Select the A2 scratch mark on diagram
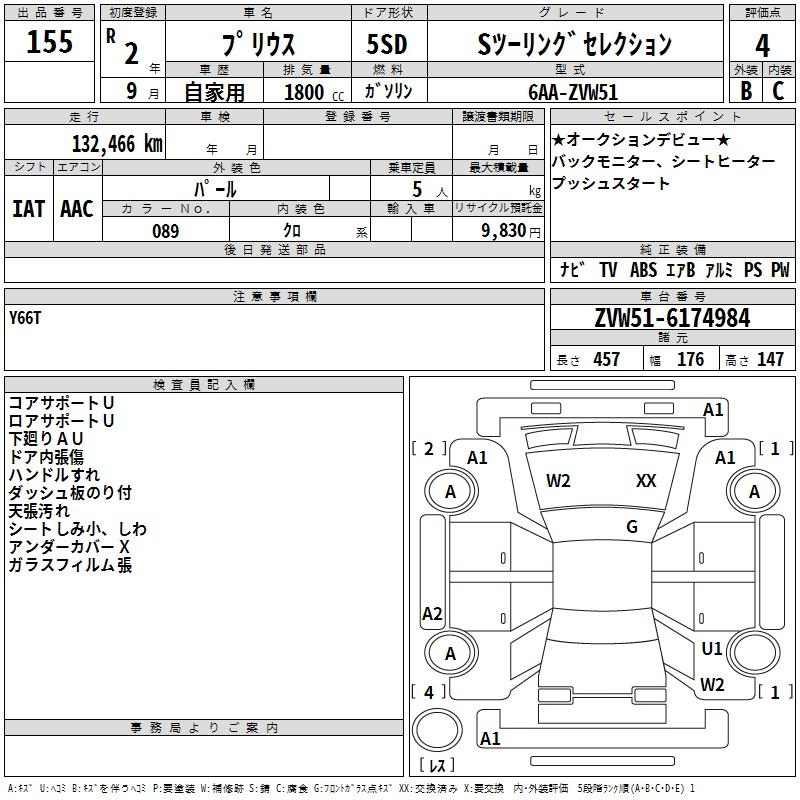This screenshot has height=800, width=800. [432, 614]
